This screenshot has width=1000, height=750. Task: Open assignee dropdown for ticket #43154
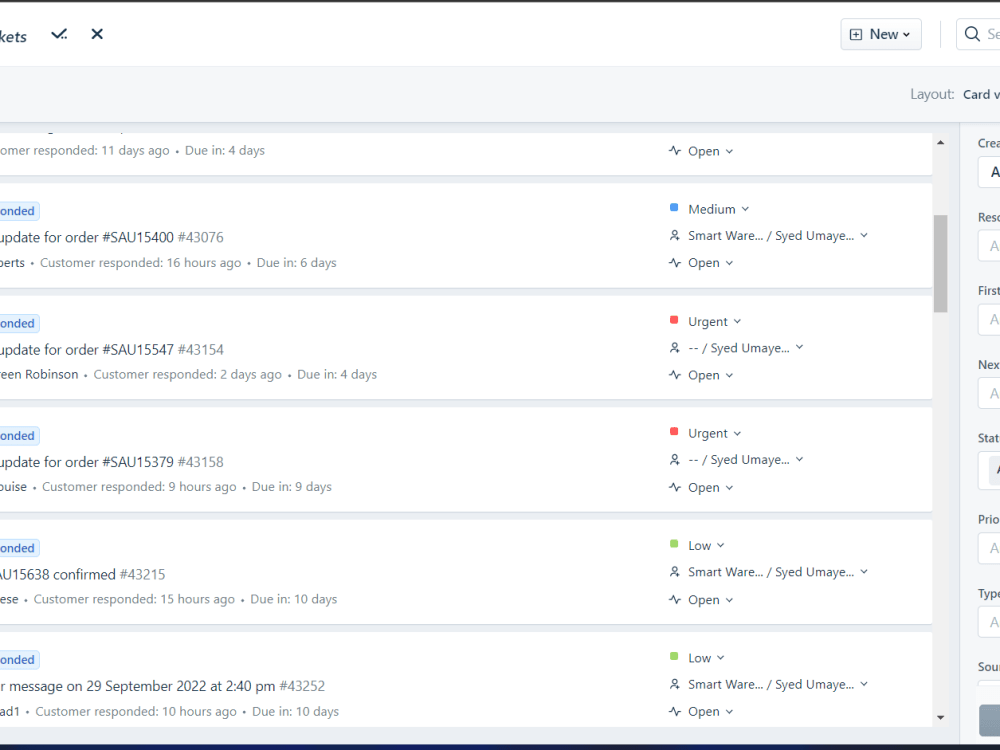coord(746,348)
